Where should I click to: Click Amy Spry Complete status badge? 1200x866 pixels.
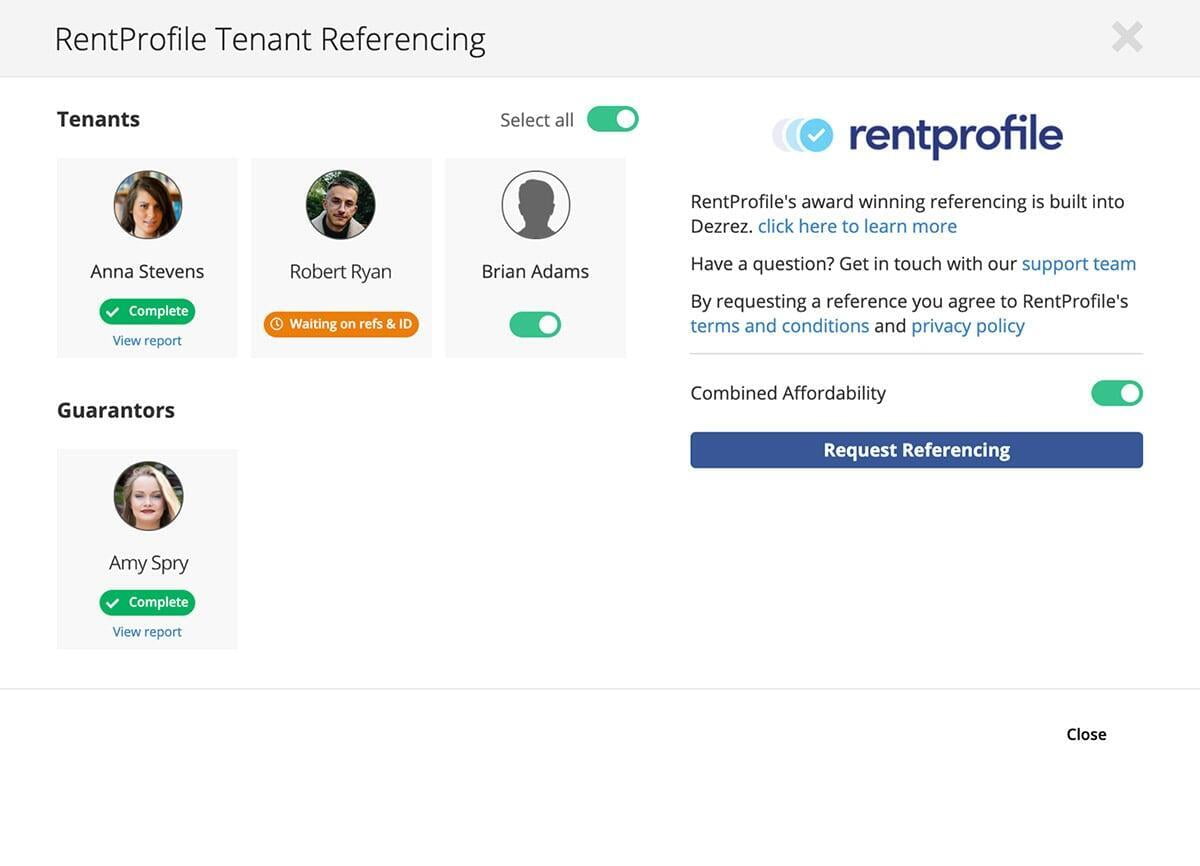147,602
